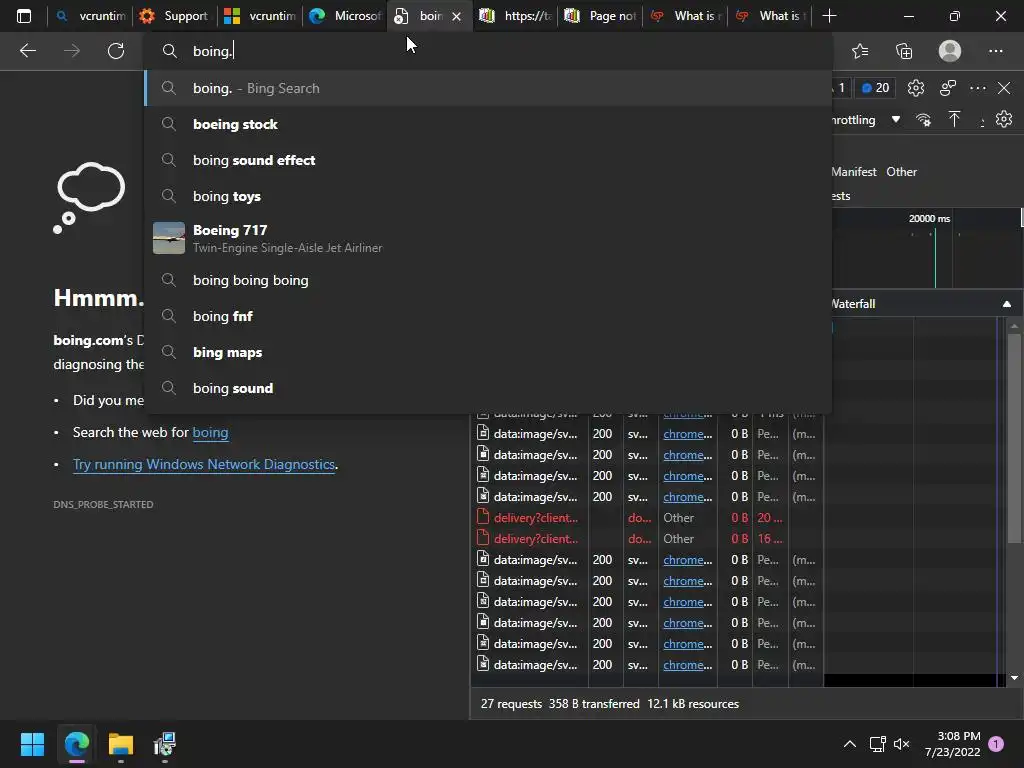1024x768 pixels.
Task: Choose the boing sound effect suggestion
Action: tap(488, 160)
